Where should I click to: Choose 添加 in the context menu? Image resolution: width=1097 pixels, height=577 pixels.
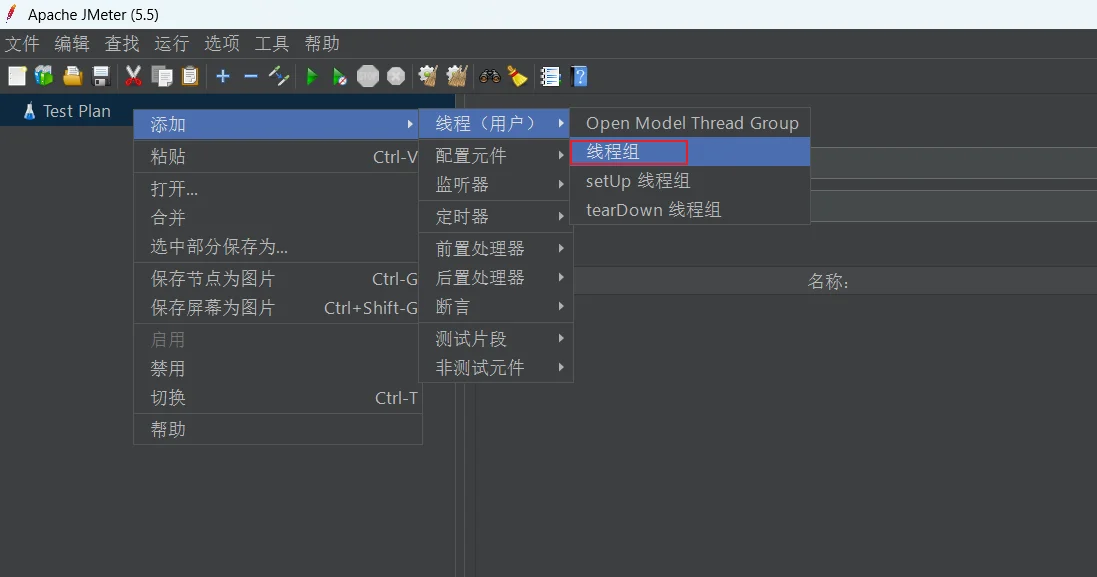pyautogui.click(x=278, y=124)
